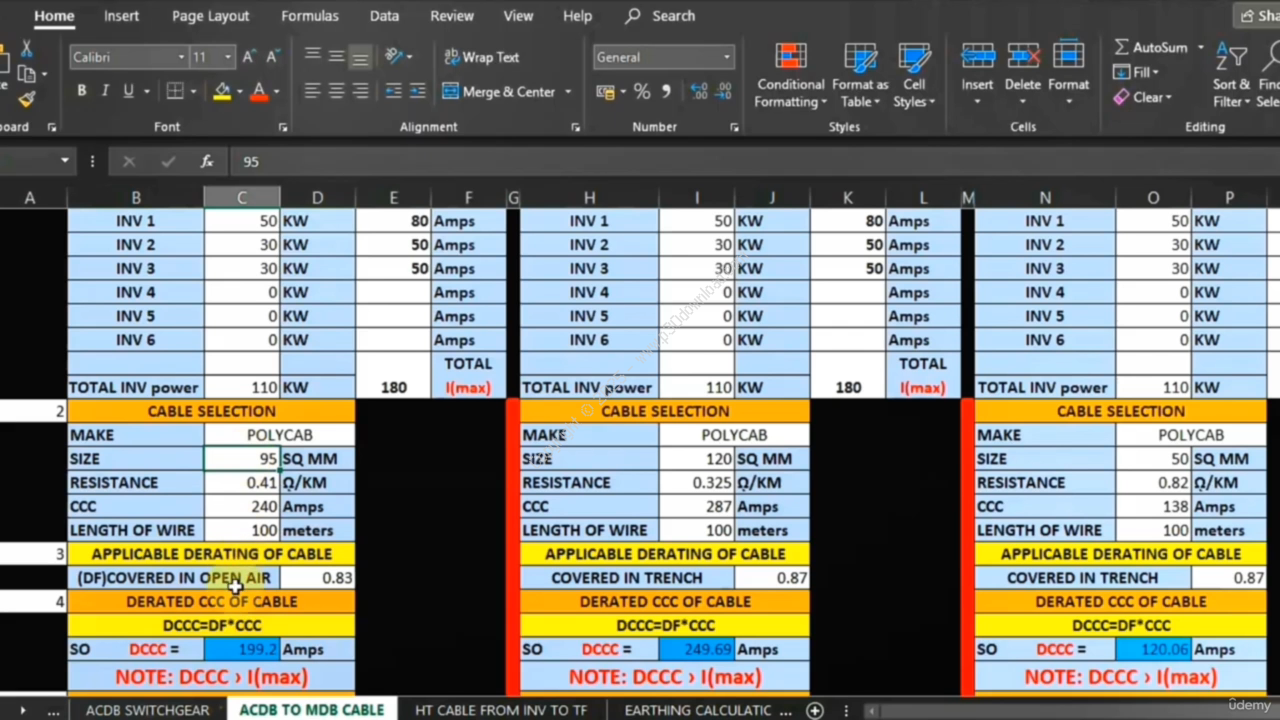Click the Decrease Indent icon
Screen dimensions: 1280x720
pyautogui.click(x=394, y=91)
